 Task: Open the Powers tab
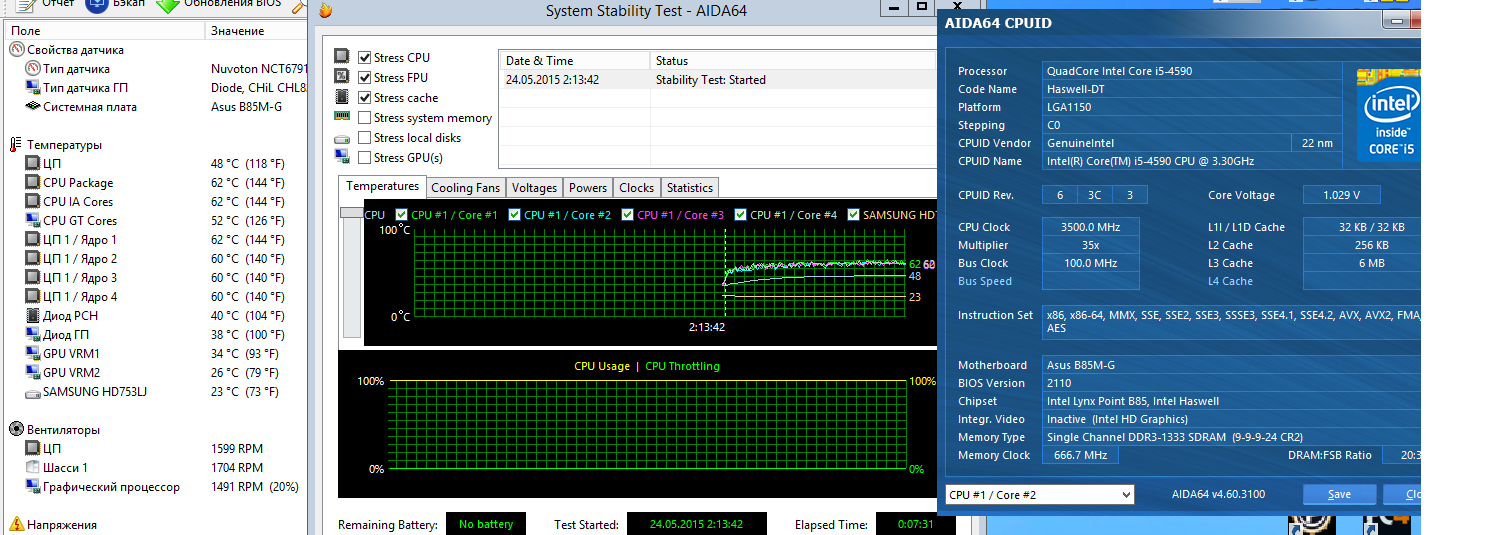pyautogui.click(x=588, y=188)
